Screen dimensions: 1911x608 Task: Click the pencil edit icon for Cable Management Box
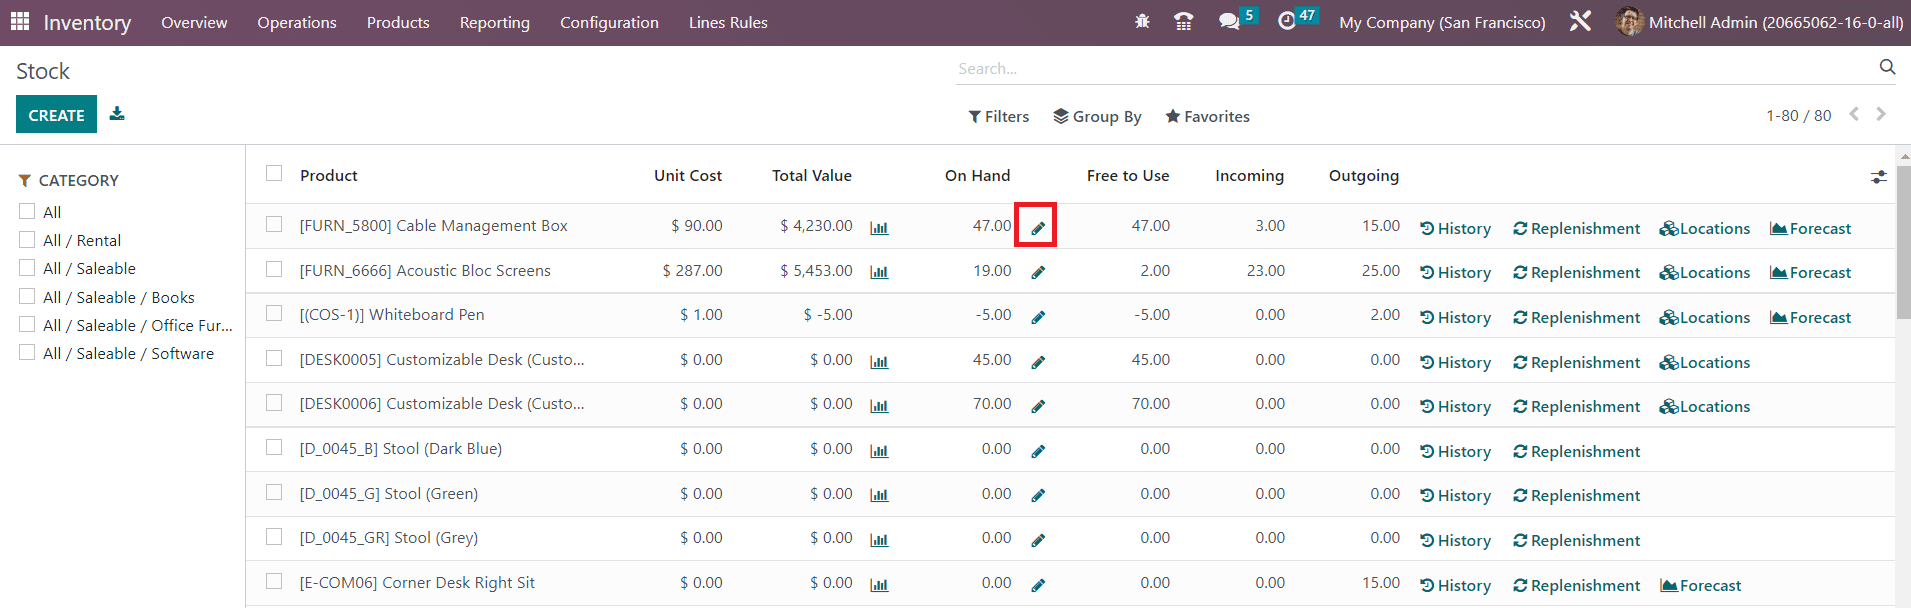1037,228
